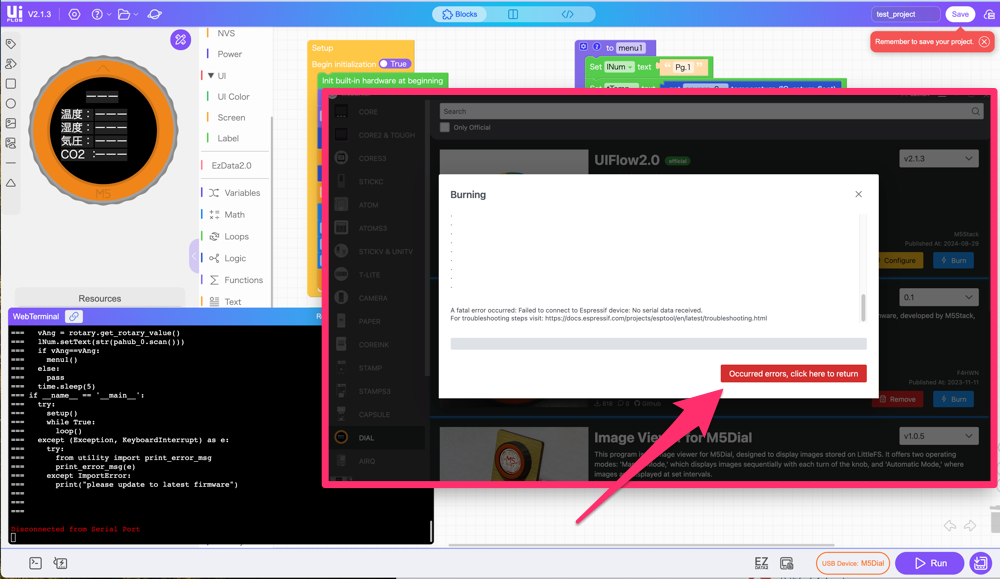Select the Label widget tool icon

11,44
